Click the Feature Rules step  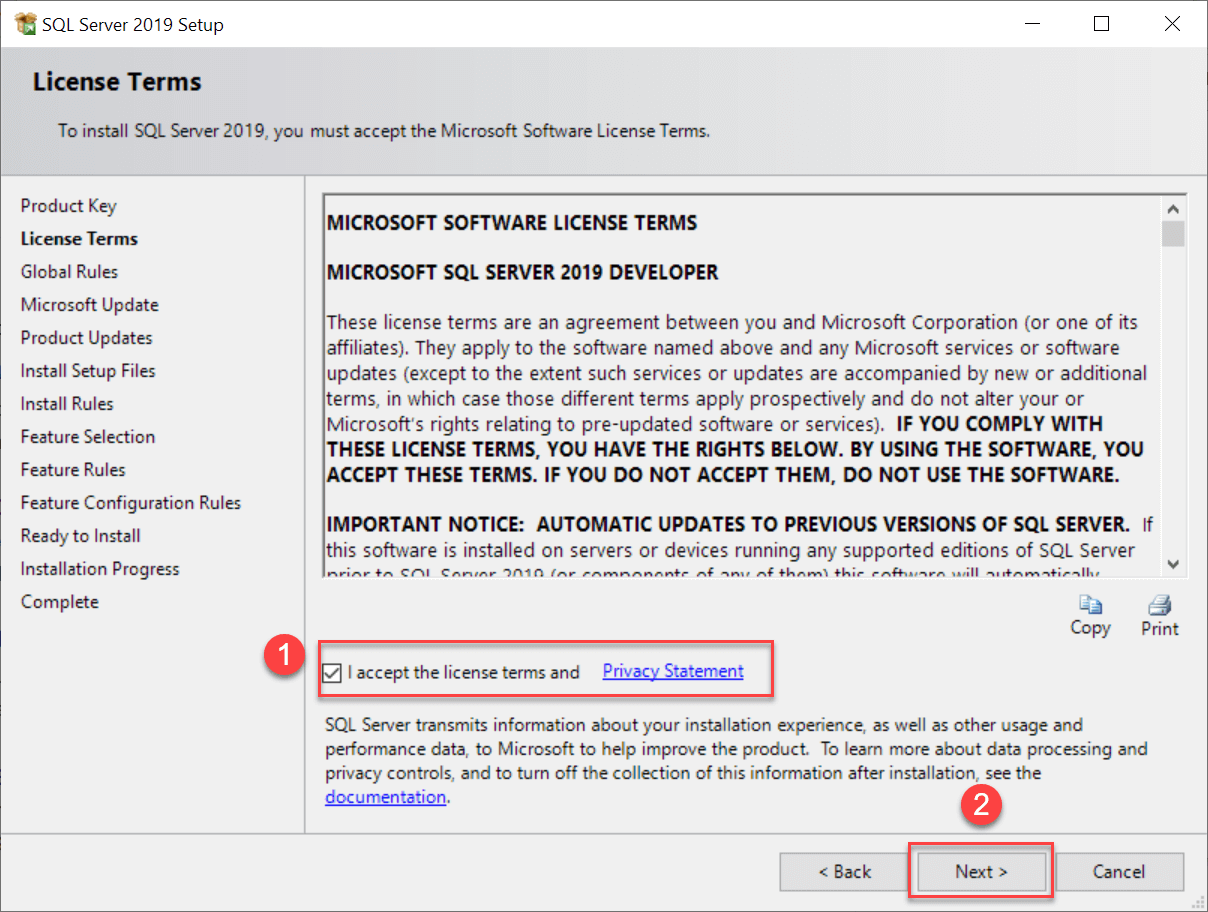pos(73,470)
